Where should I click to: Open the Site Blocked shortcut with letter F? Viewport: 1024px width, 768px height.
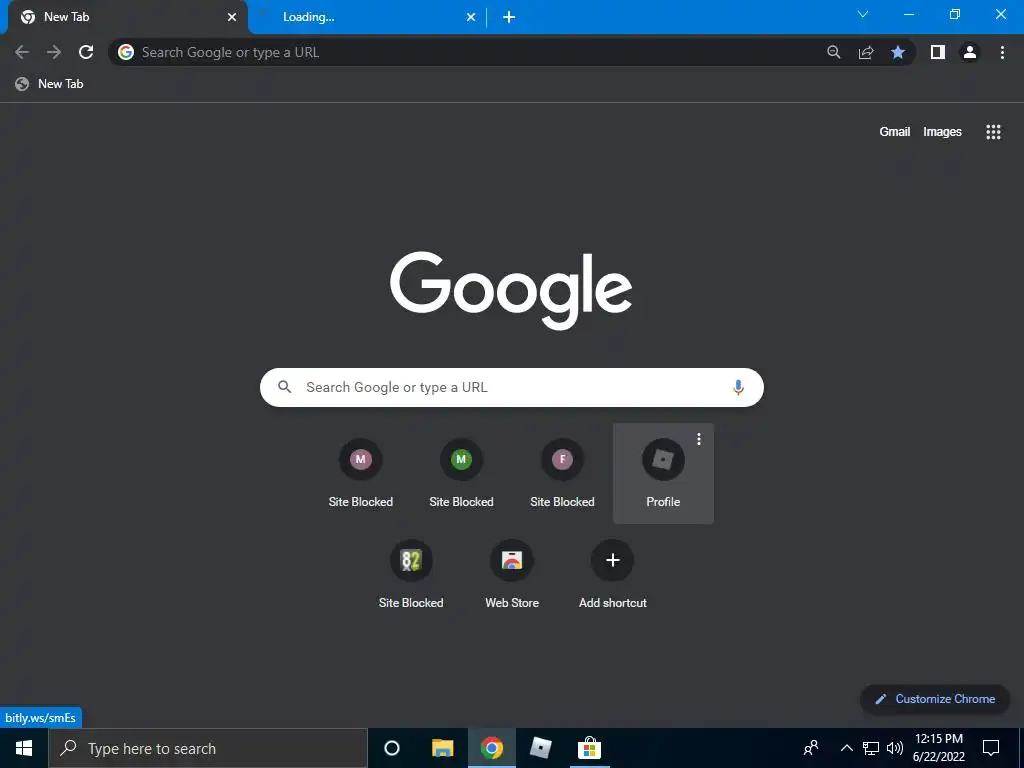[562, 473]
